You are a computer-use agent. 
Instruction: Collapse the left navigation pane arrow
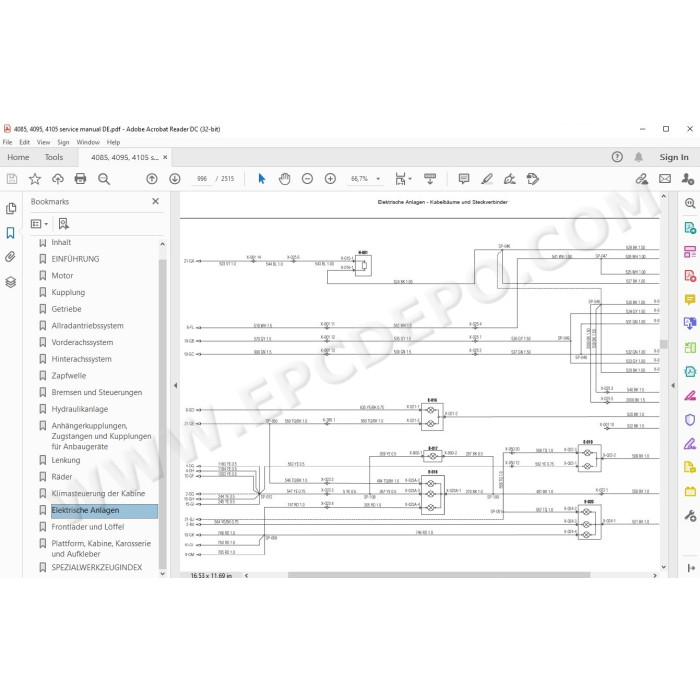click(x=175, y=385)
